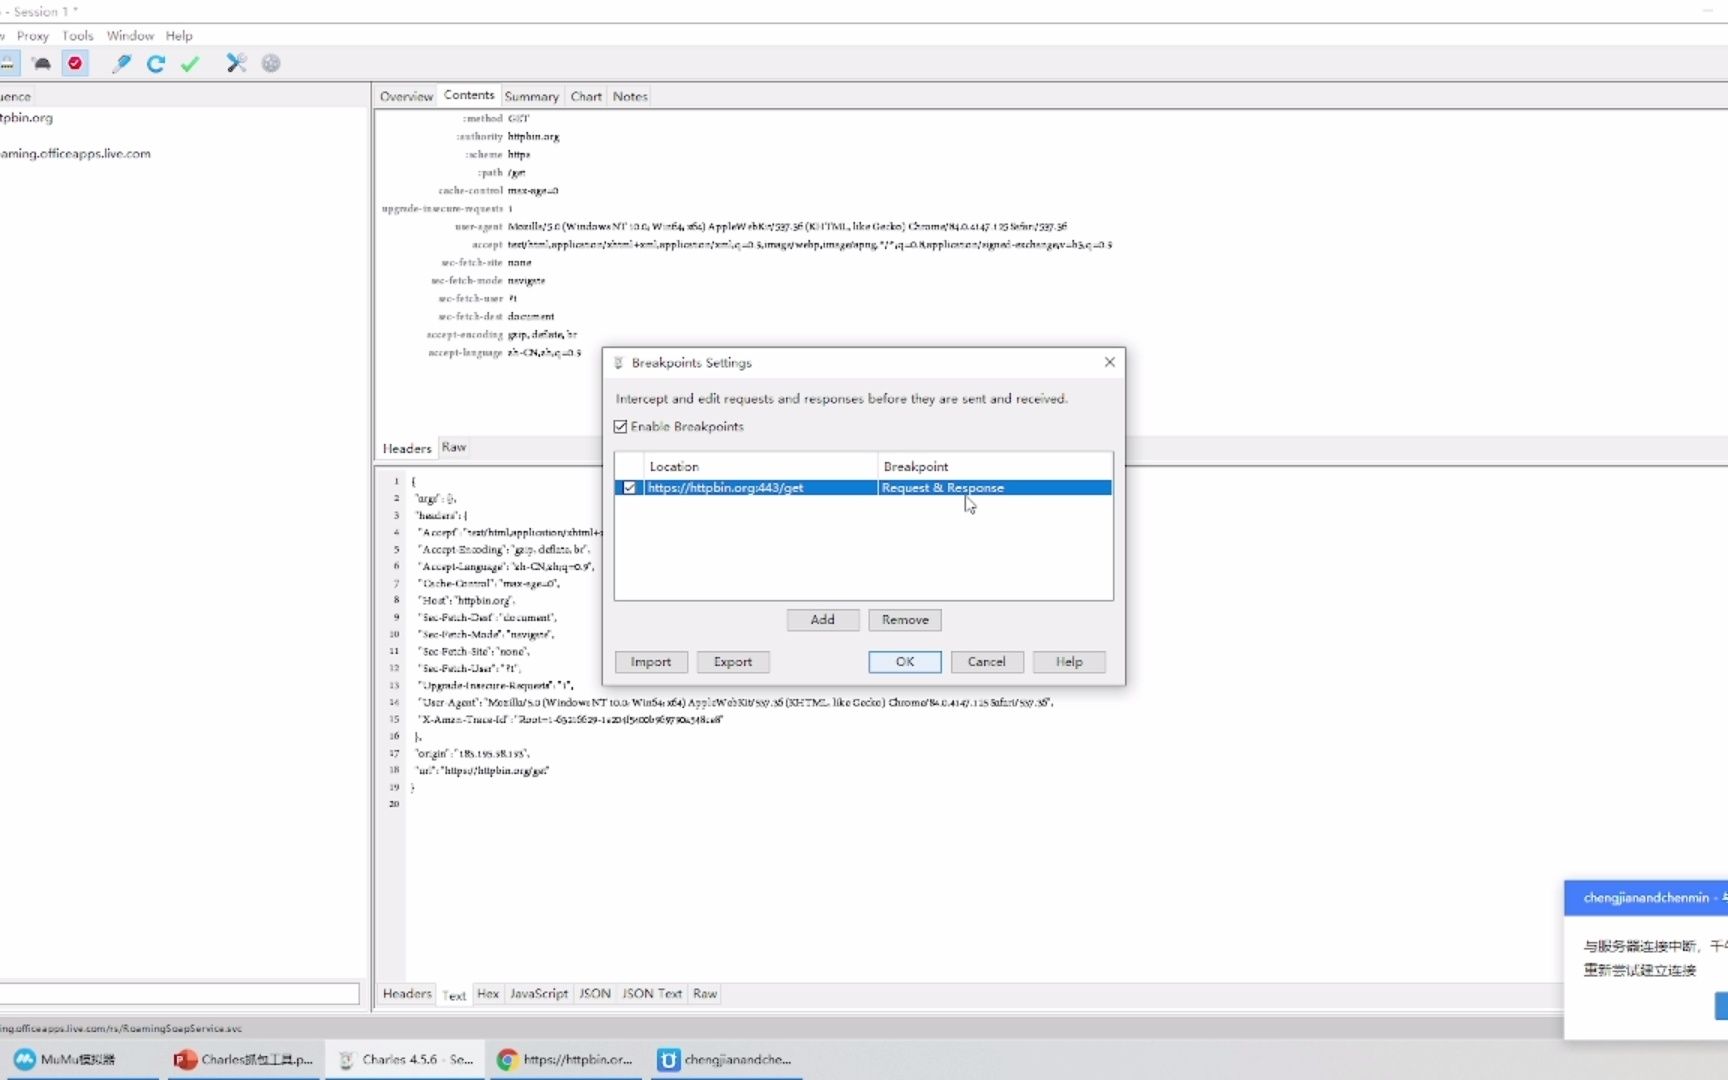Select httpbin.org host in sequence list
The image size is (1728, 1080).
(27, 118)
